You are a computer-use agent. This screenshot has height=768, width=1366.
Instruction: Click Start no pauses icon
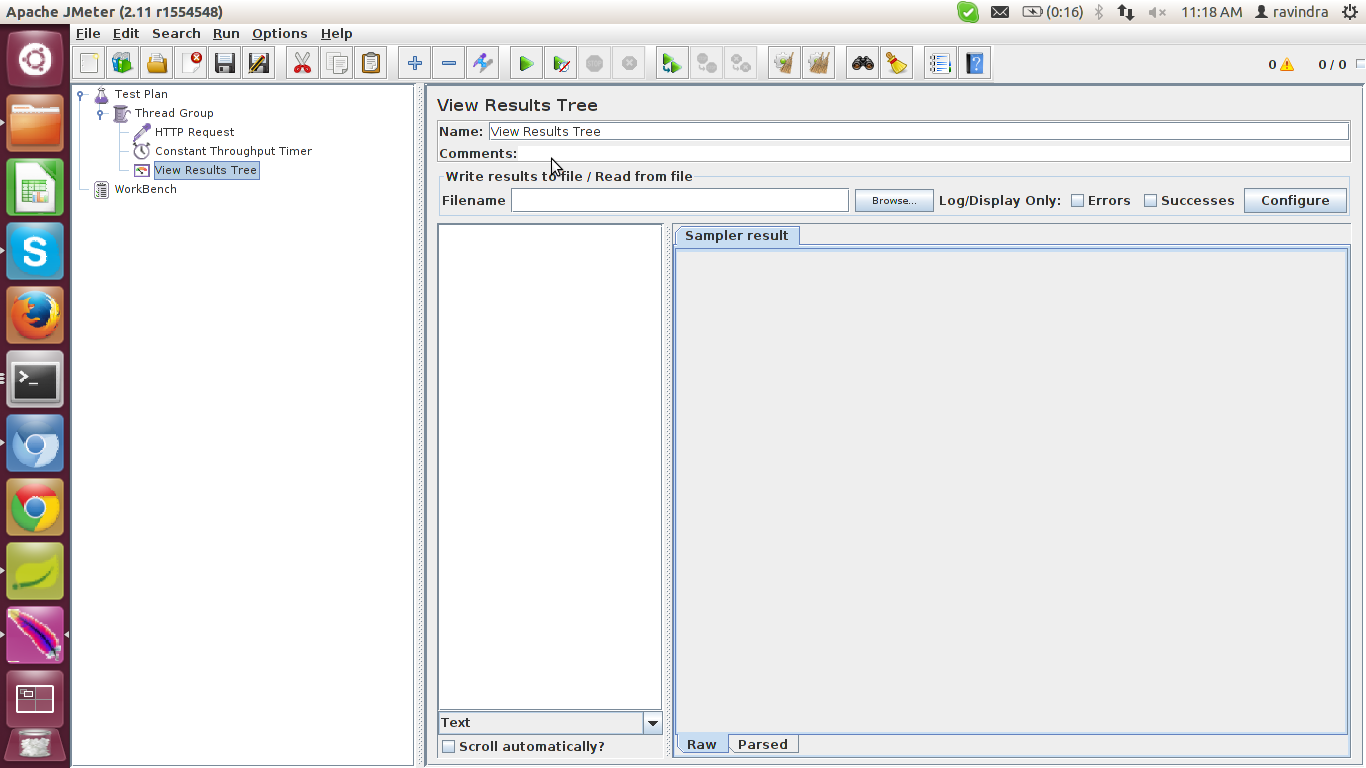(x=561, y=64)
